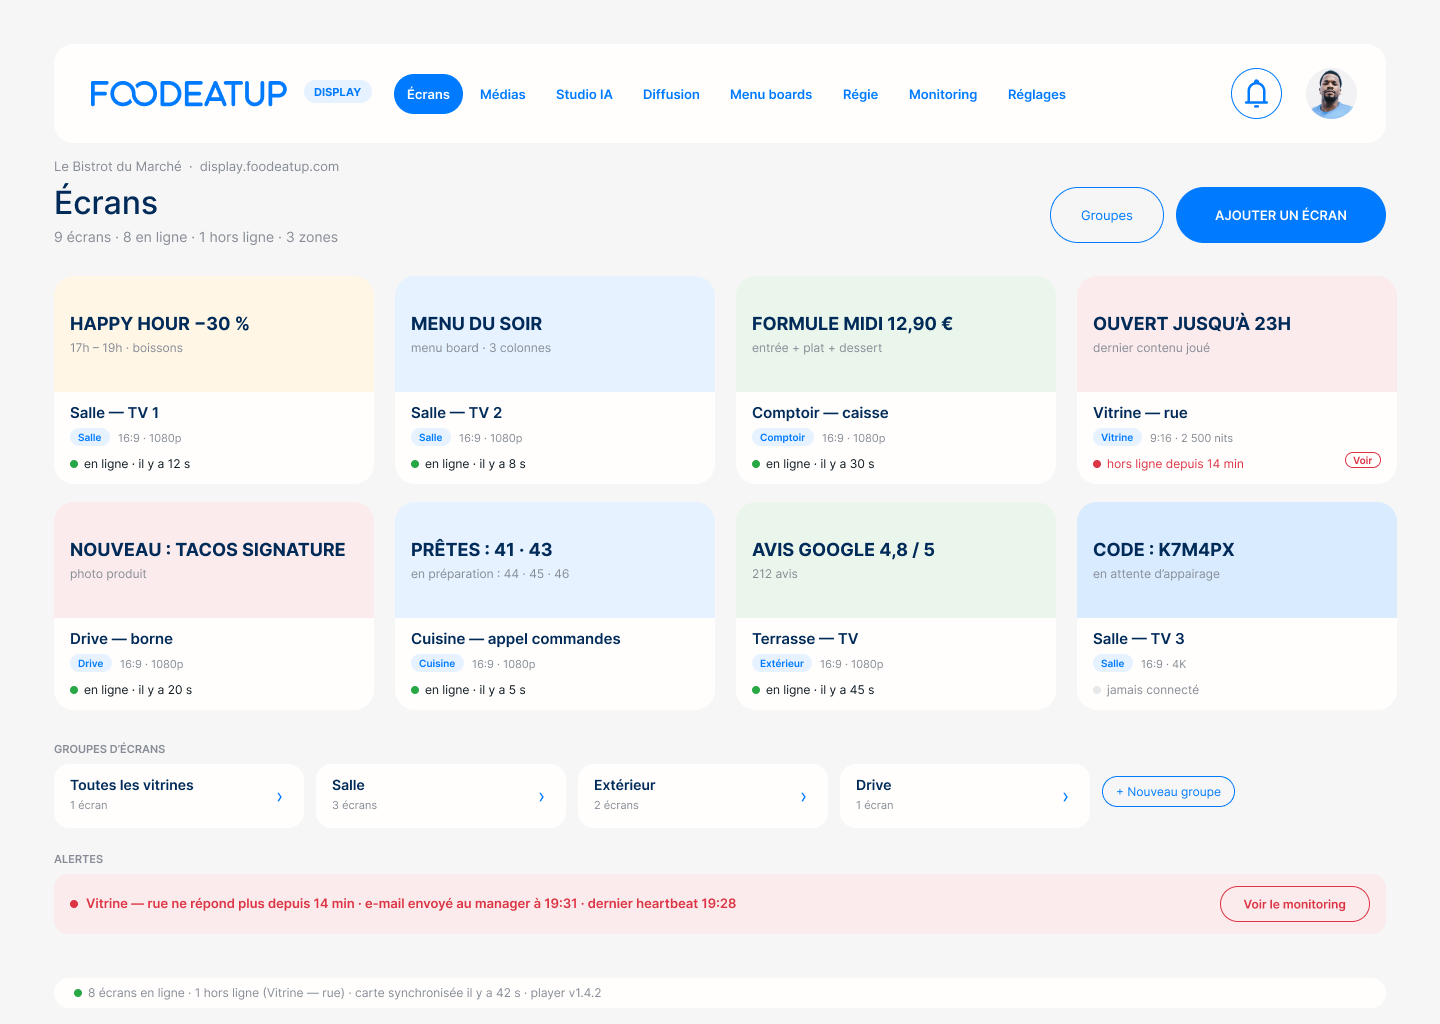
Task: Select the Salle — TV 1 screen name
Action: pyautogui.click(x=115, y=413)
